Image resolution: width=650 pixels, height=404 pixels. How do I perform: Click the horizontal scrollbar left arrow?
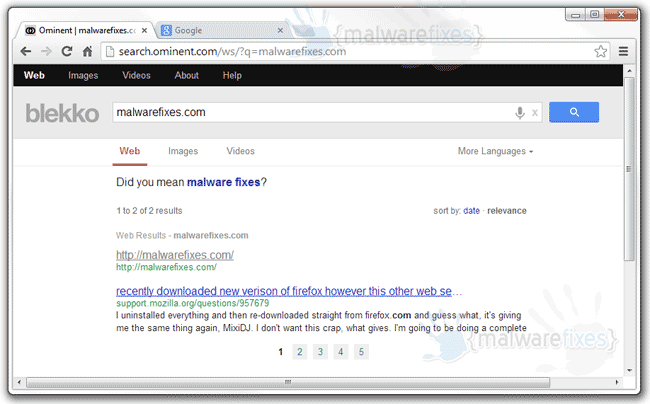(x=19, y=382)
